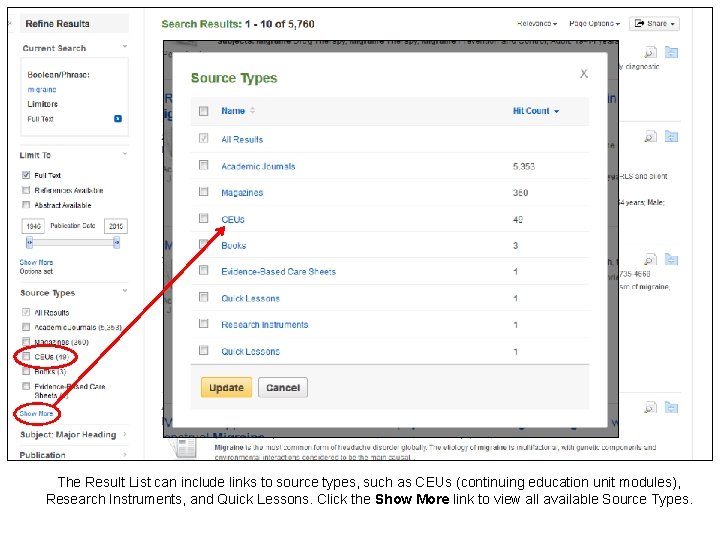Click preview icon above the 'RLS and silent' text

650,136
